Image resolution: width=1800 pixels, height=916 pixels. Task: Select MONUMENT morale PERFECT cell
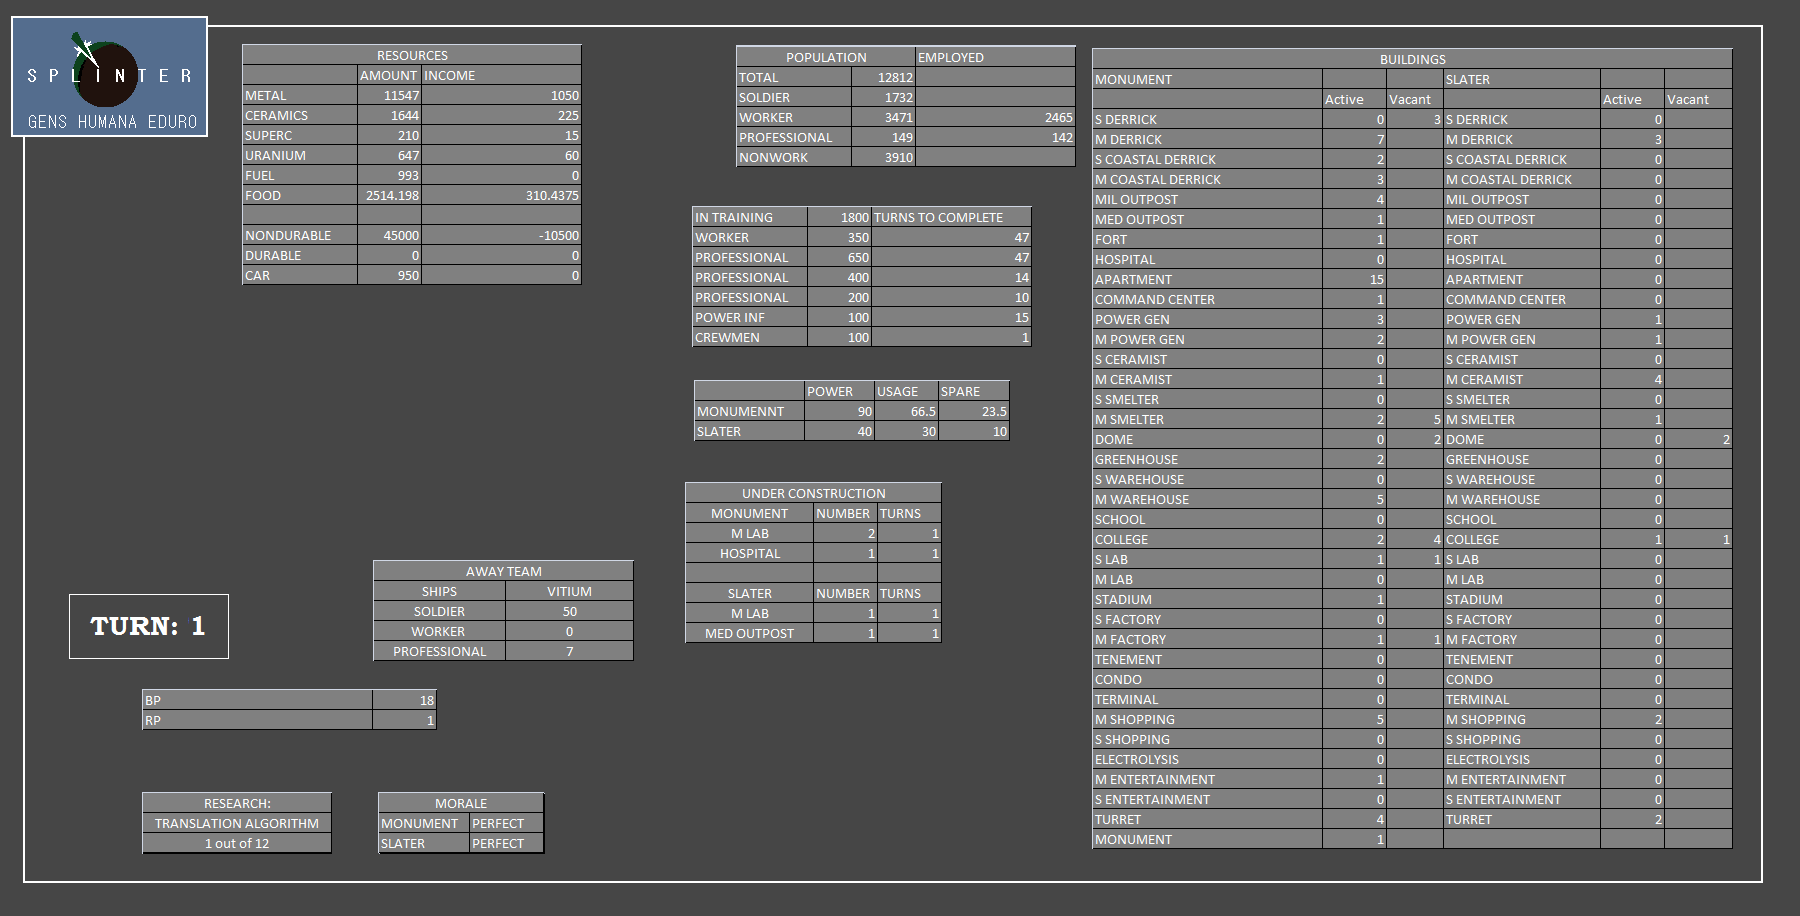tap(506, 824)
